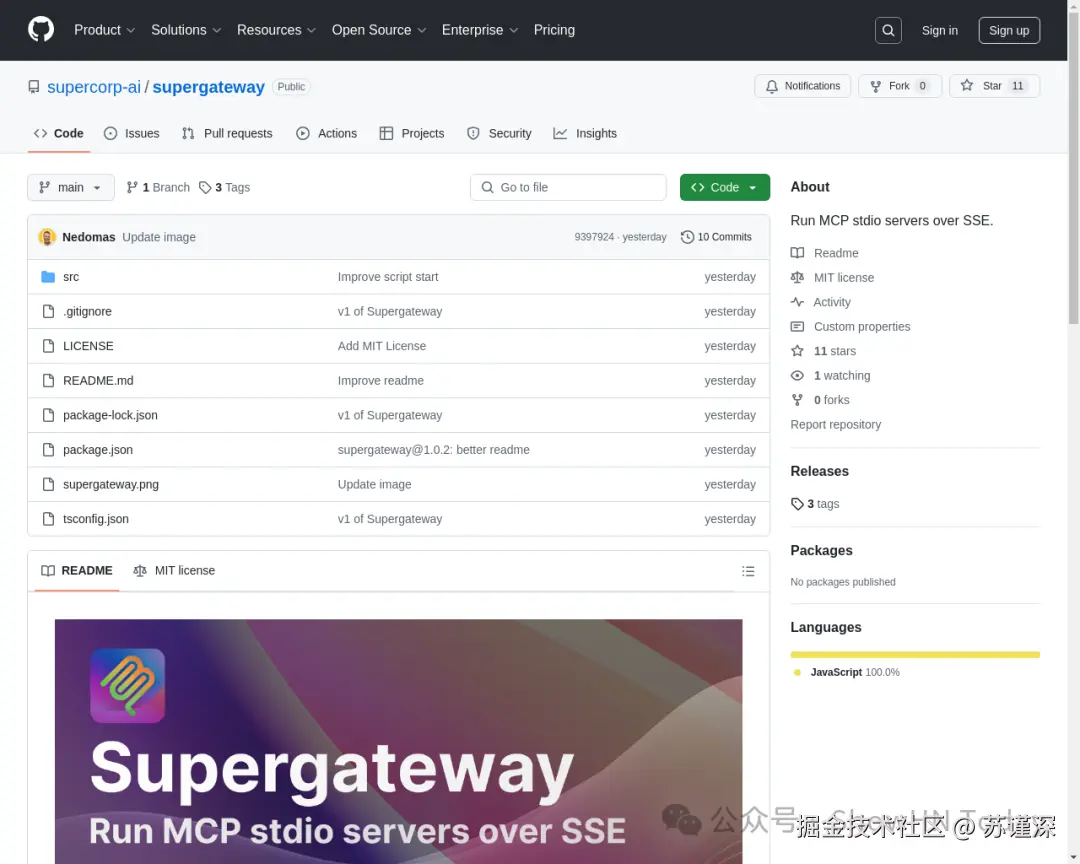View the 1 watching link

831,376
